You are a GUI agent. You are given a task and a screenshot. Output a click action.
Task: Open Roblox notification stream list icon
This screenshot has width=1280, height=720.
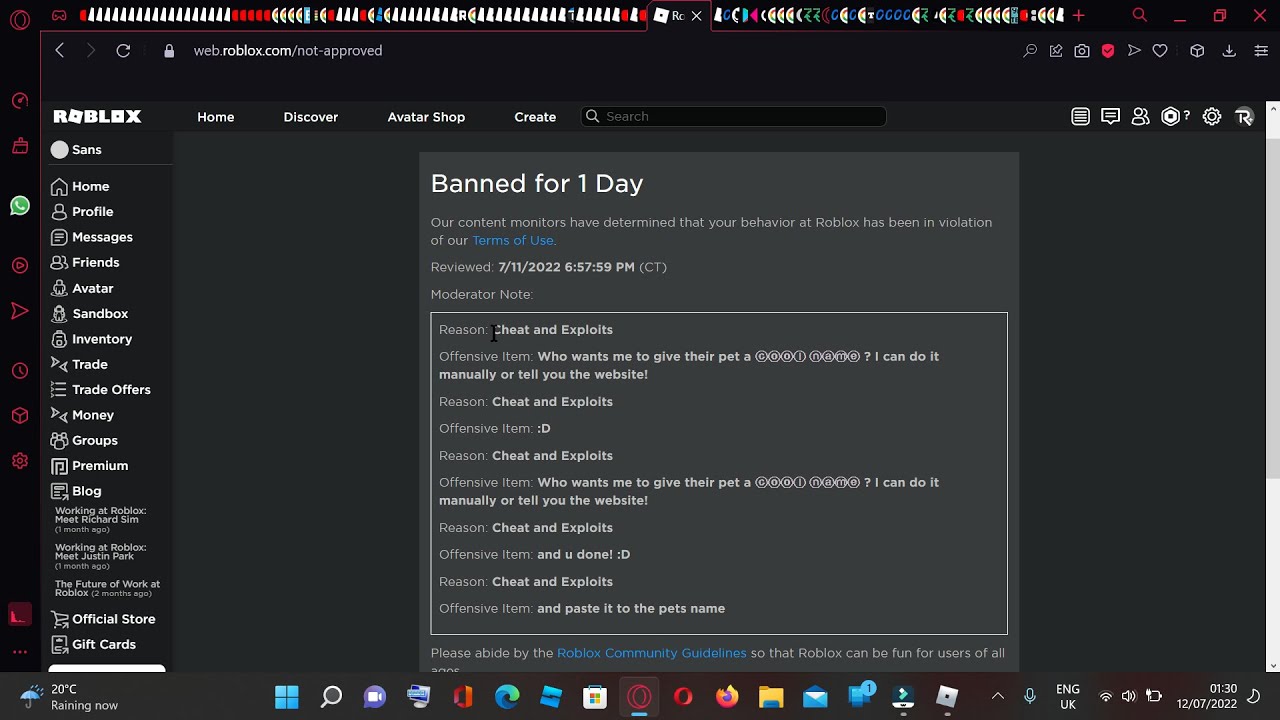tap(1080, 117)
